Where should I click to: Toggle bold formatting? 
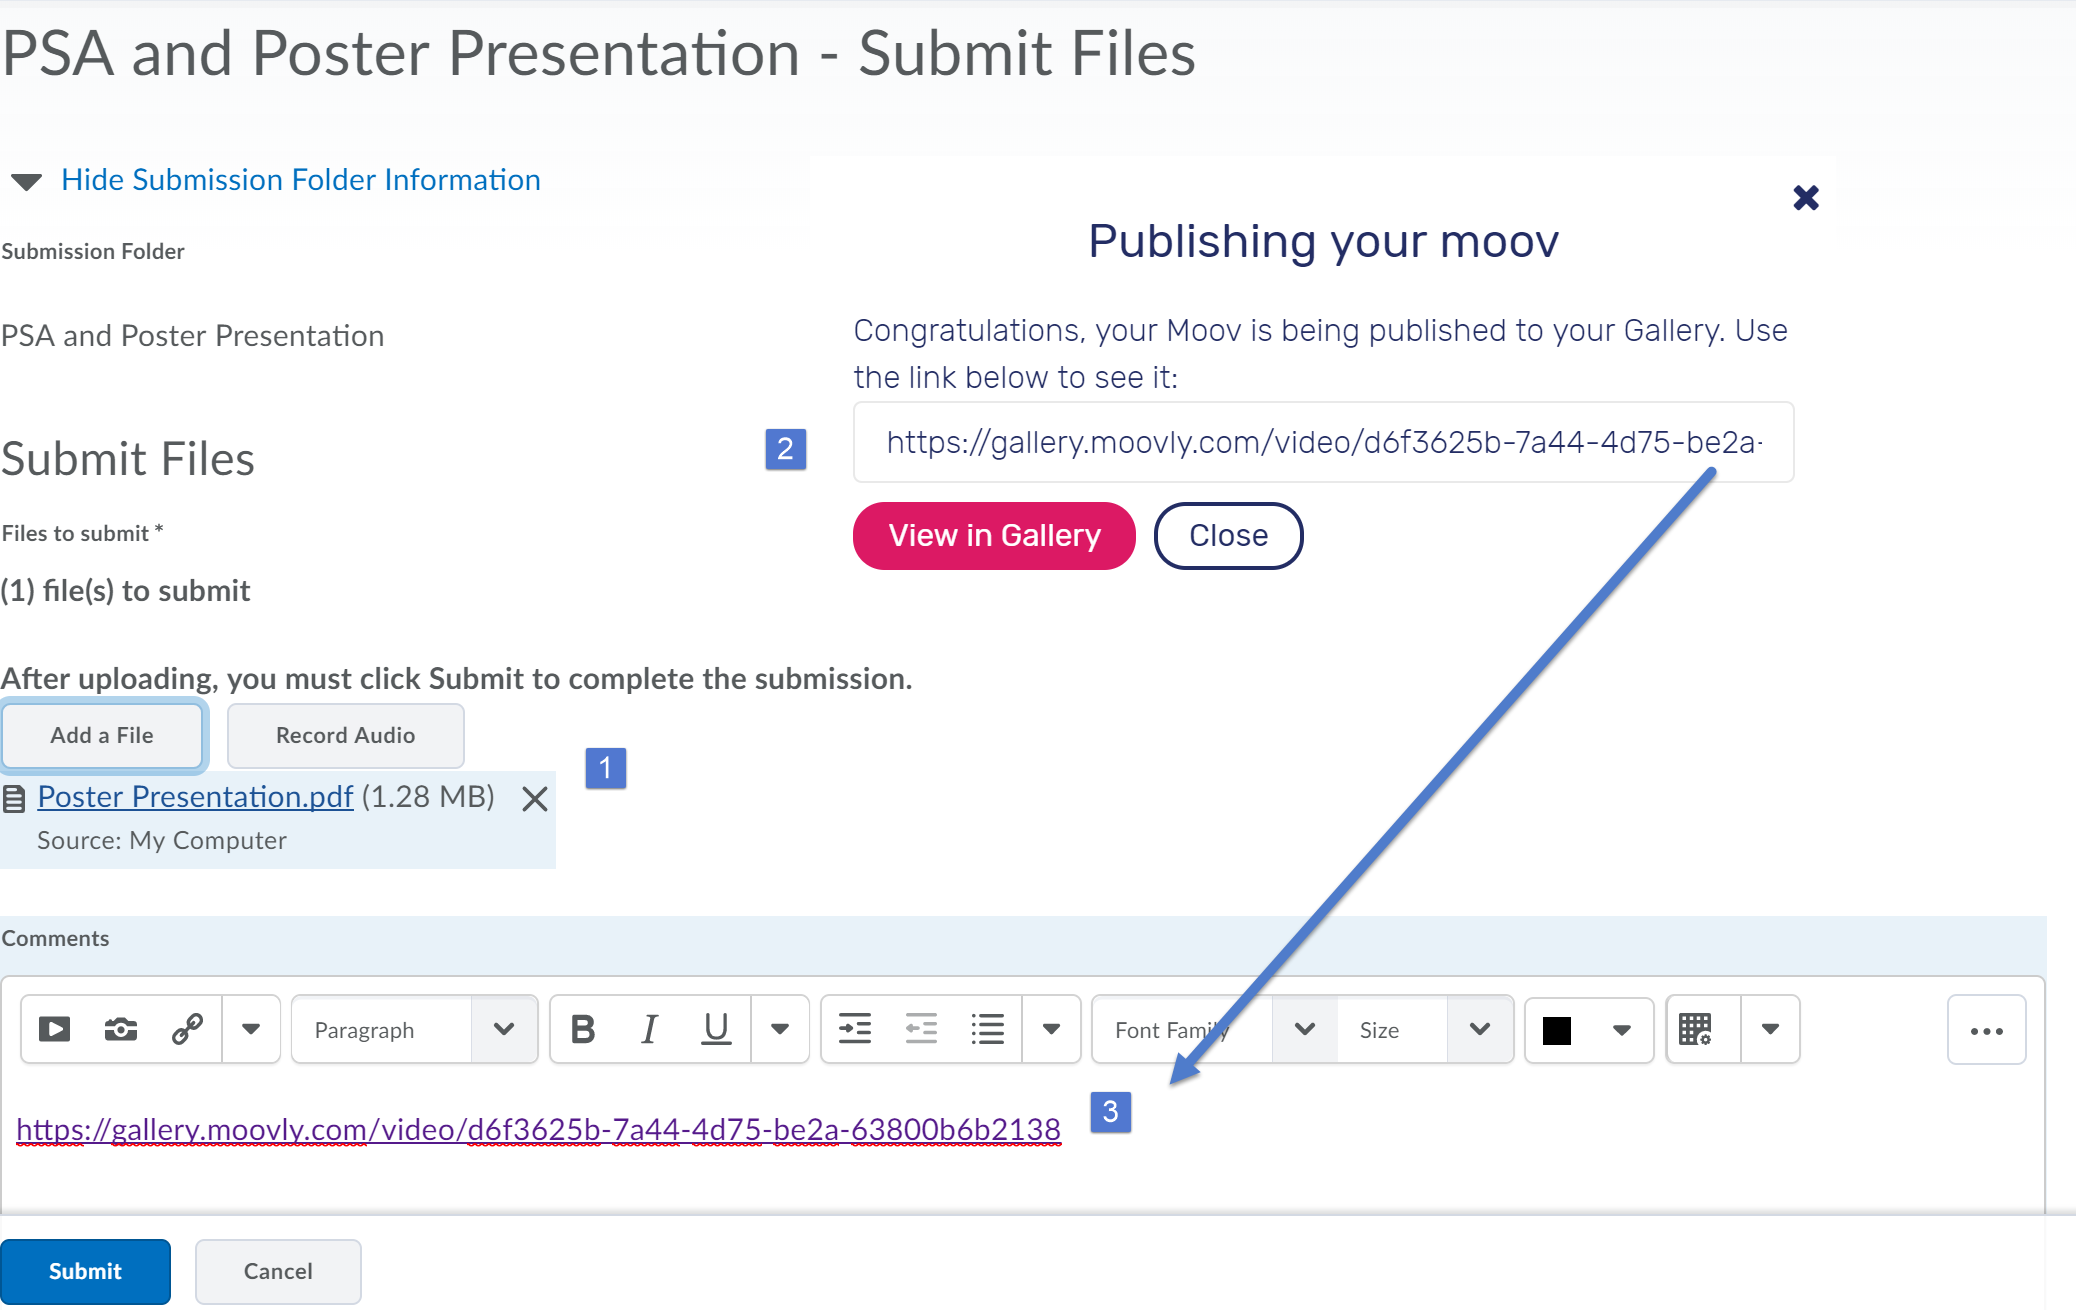[583, 1029]
